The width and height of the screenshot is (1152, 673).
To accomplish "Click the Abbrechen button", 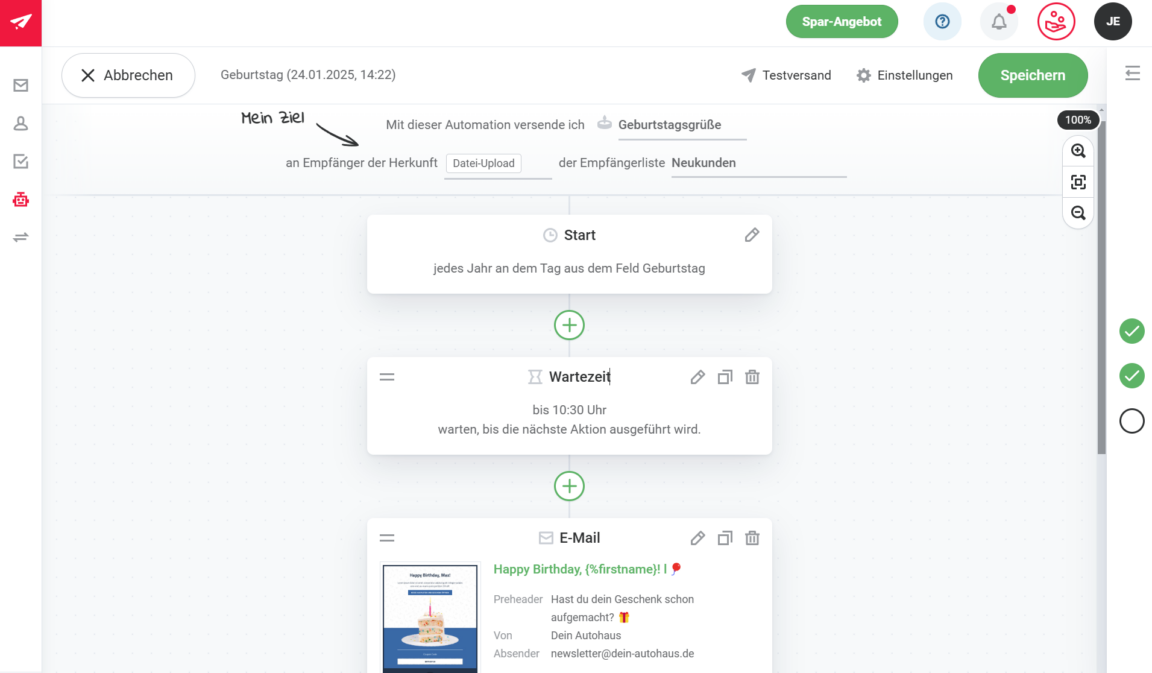I will click(x=127, y=75).
